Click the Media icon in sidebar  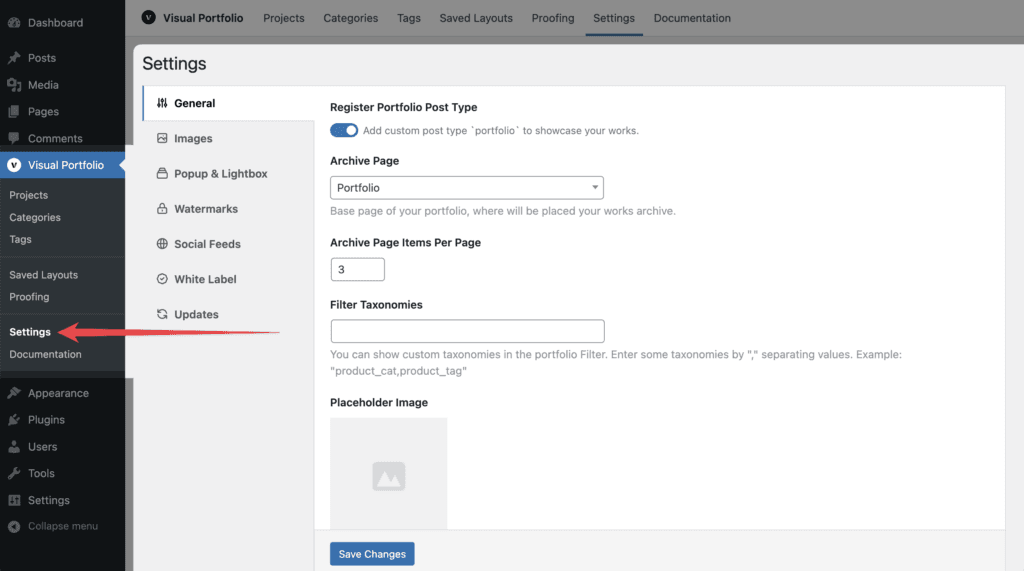[14, 85]
